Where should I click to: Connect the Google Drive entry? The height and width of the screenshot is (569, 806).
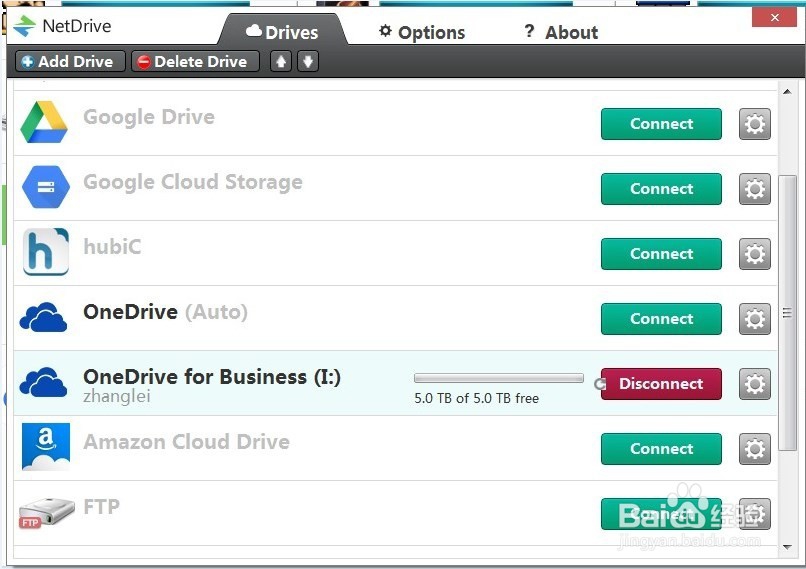[x=661, y=124]
